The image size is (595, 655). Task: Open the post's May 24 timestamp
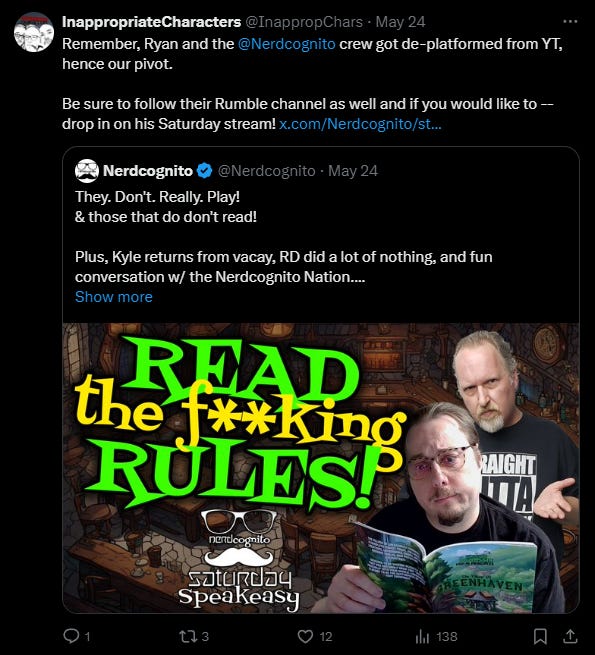click(400, 22)
